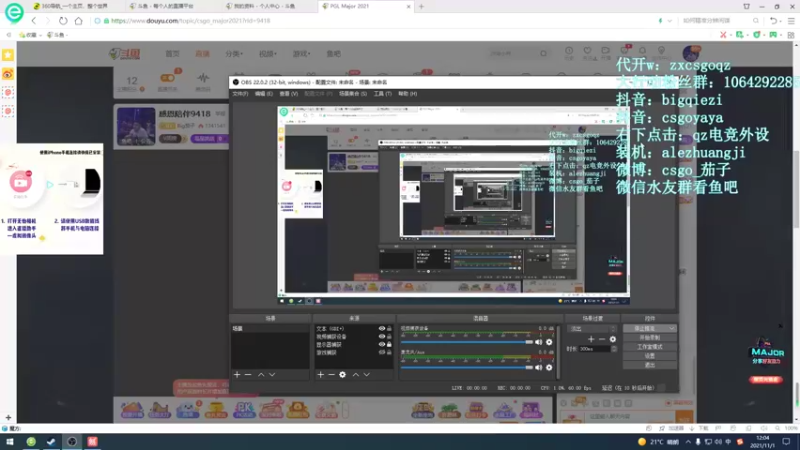The height and width of the screenshot is (450, 800).
Task: Open the yellow star favorites sidebar icon
Action: coord(8,55)
